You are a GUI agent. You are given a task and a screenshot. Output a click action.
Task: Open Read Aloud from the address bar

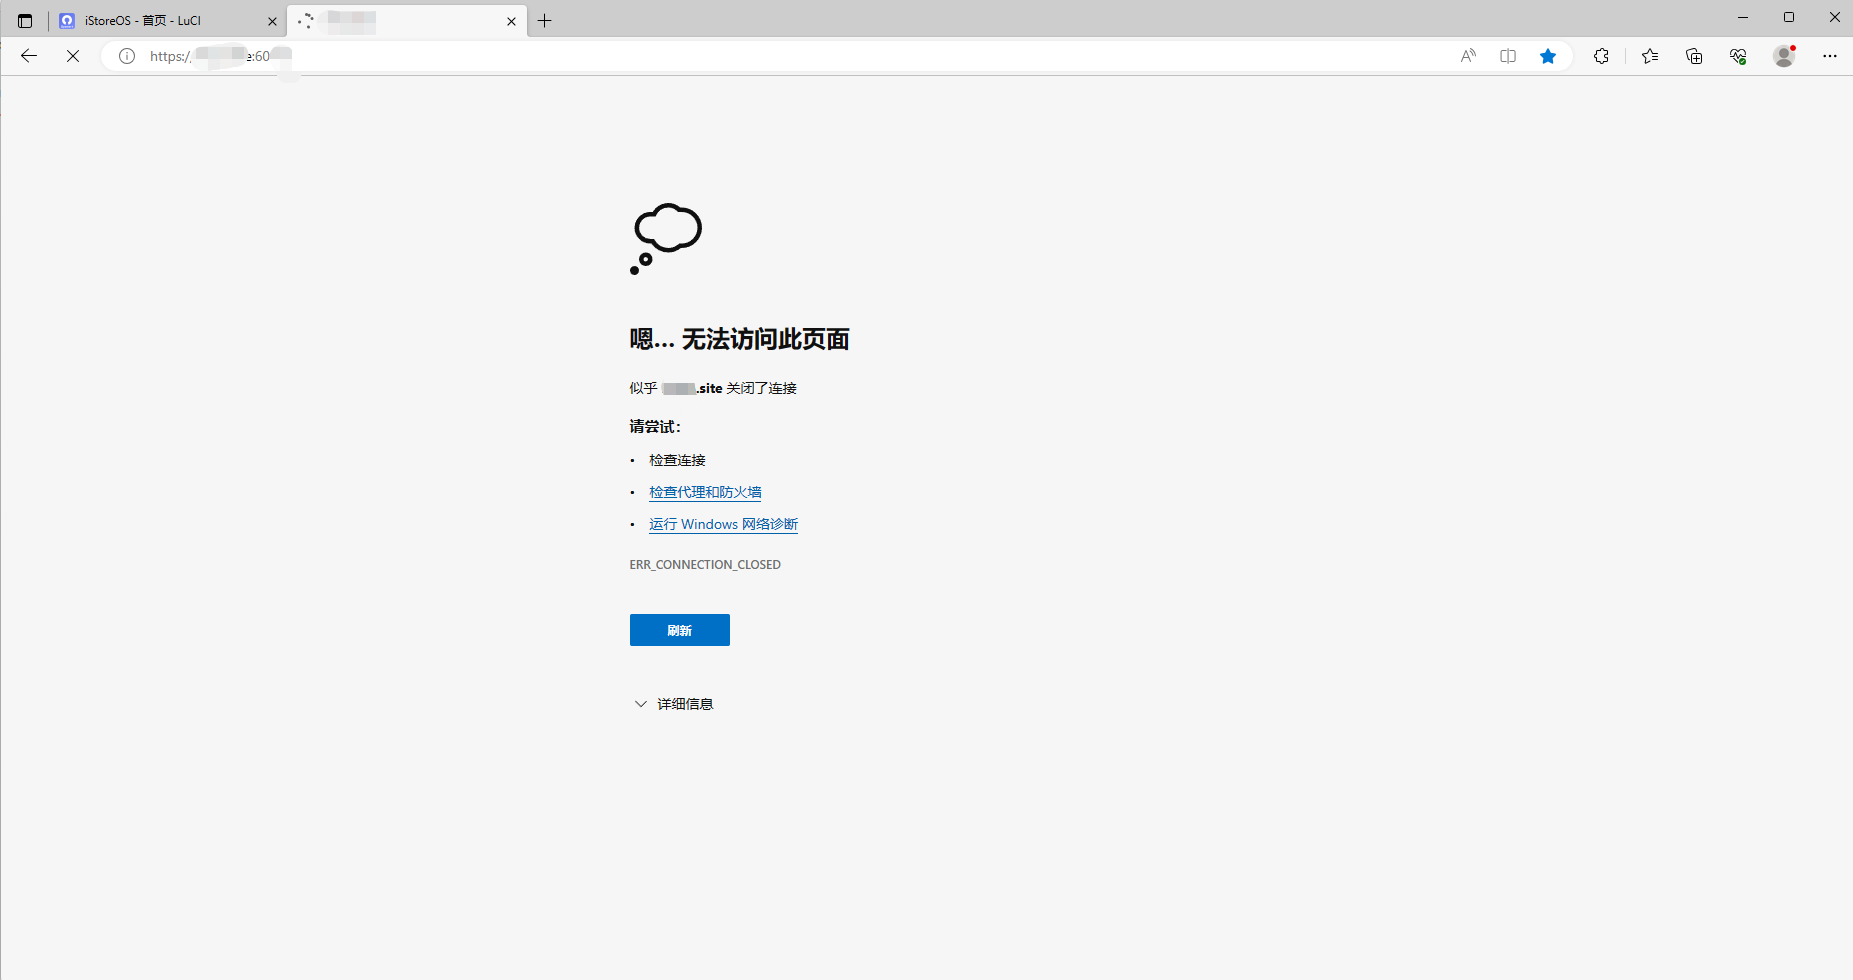(1468, 56)
